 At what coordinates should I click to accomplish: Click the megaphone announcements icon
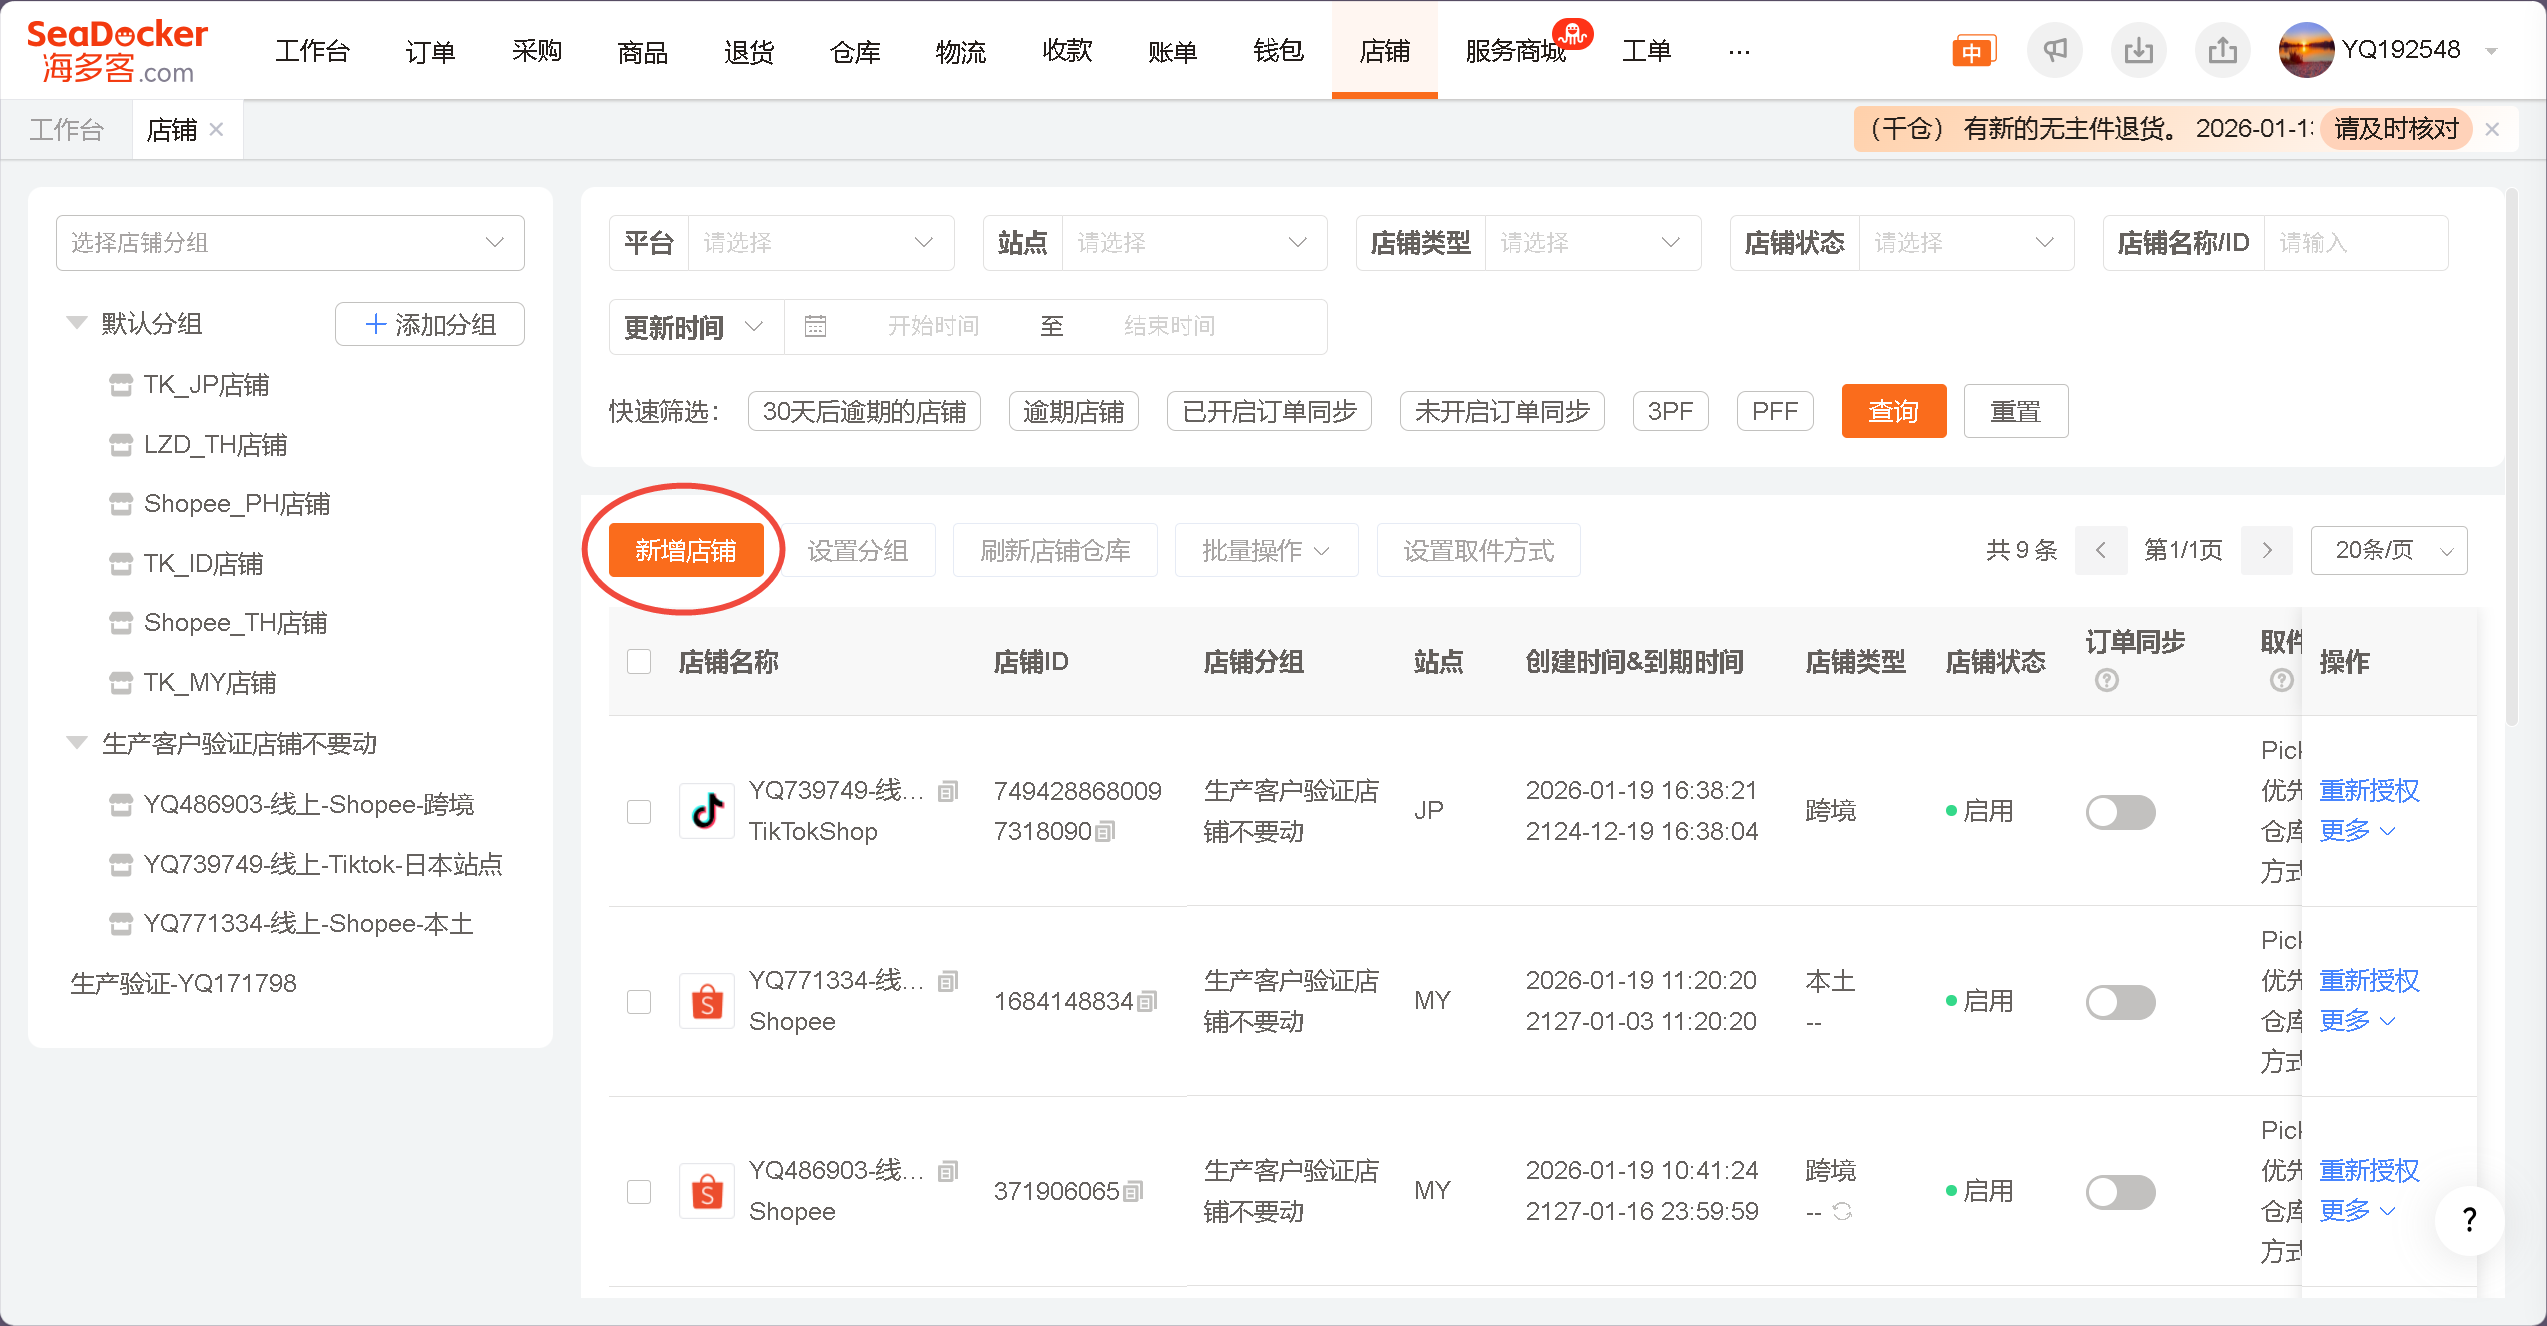click(x=2054, y=50)
